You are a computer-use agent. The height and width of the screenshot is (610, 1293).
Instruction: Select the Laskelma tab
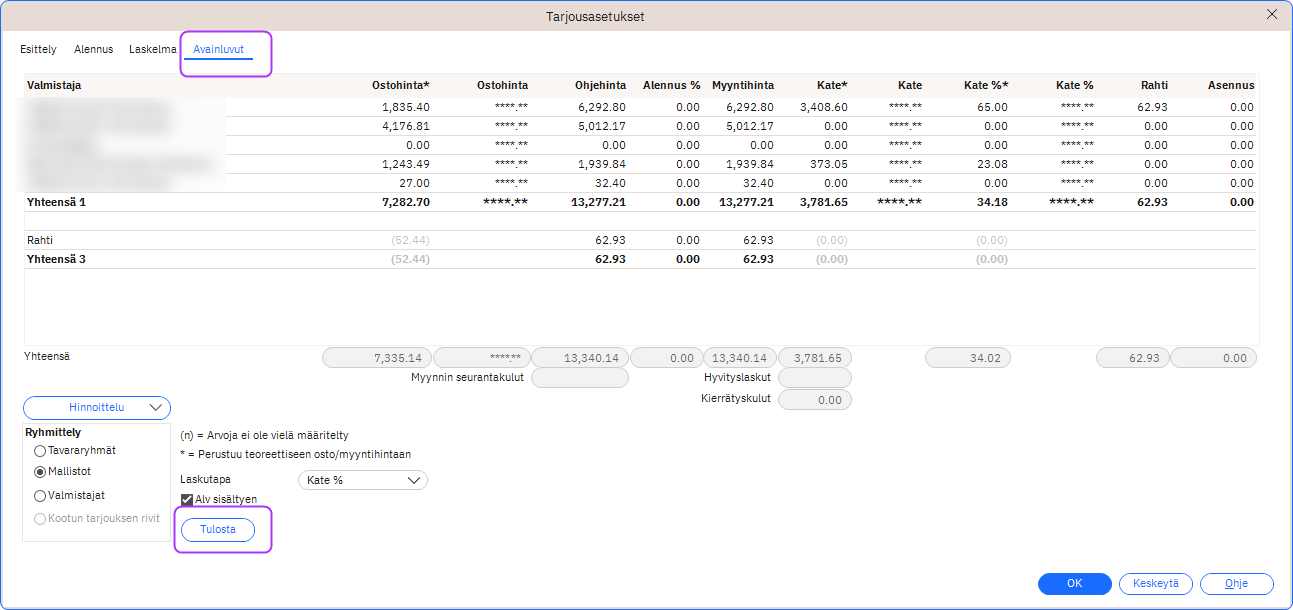152,49
